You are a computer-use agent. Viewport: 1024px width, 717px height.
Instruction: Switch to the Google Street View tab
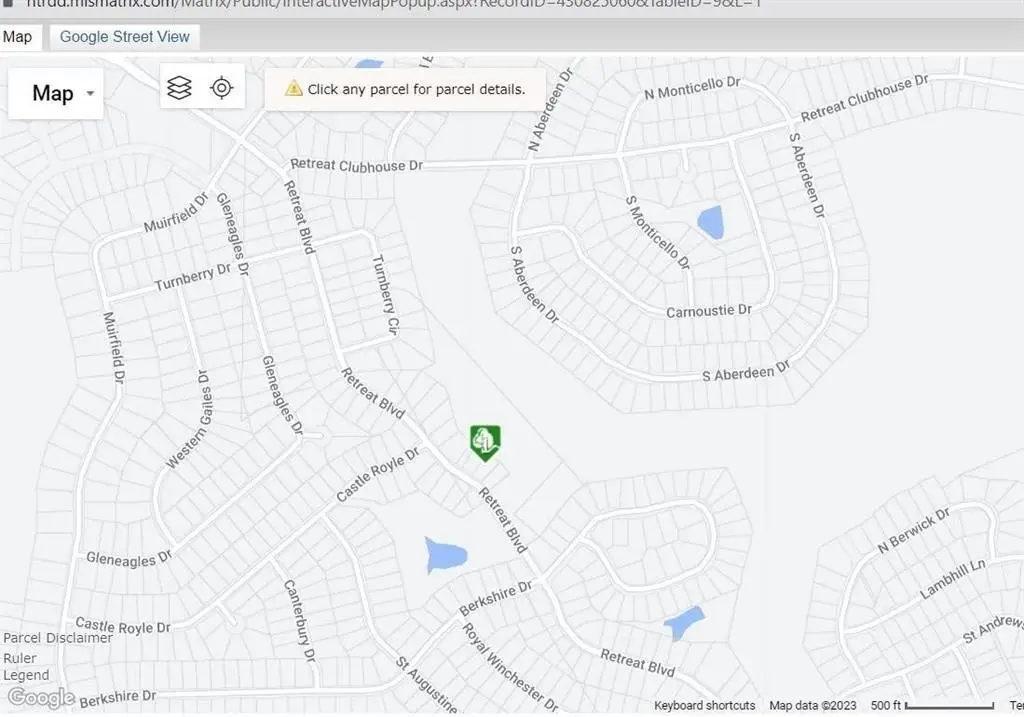pyautogui.click(x=125, y=37)
